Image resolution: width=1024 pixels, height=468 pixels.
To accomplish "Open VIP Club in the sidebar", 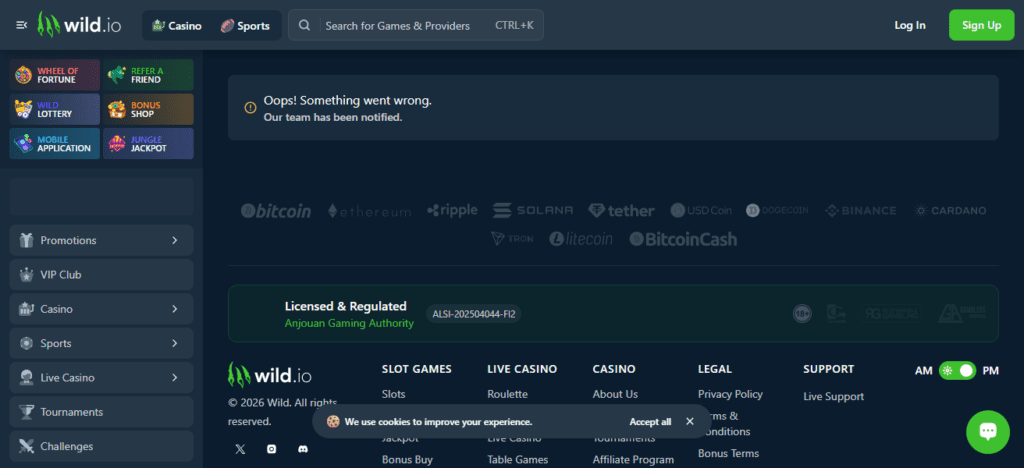I will pos(101,275).
